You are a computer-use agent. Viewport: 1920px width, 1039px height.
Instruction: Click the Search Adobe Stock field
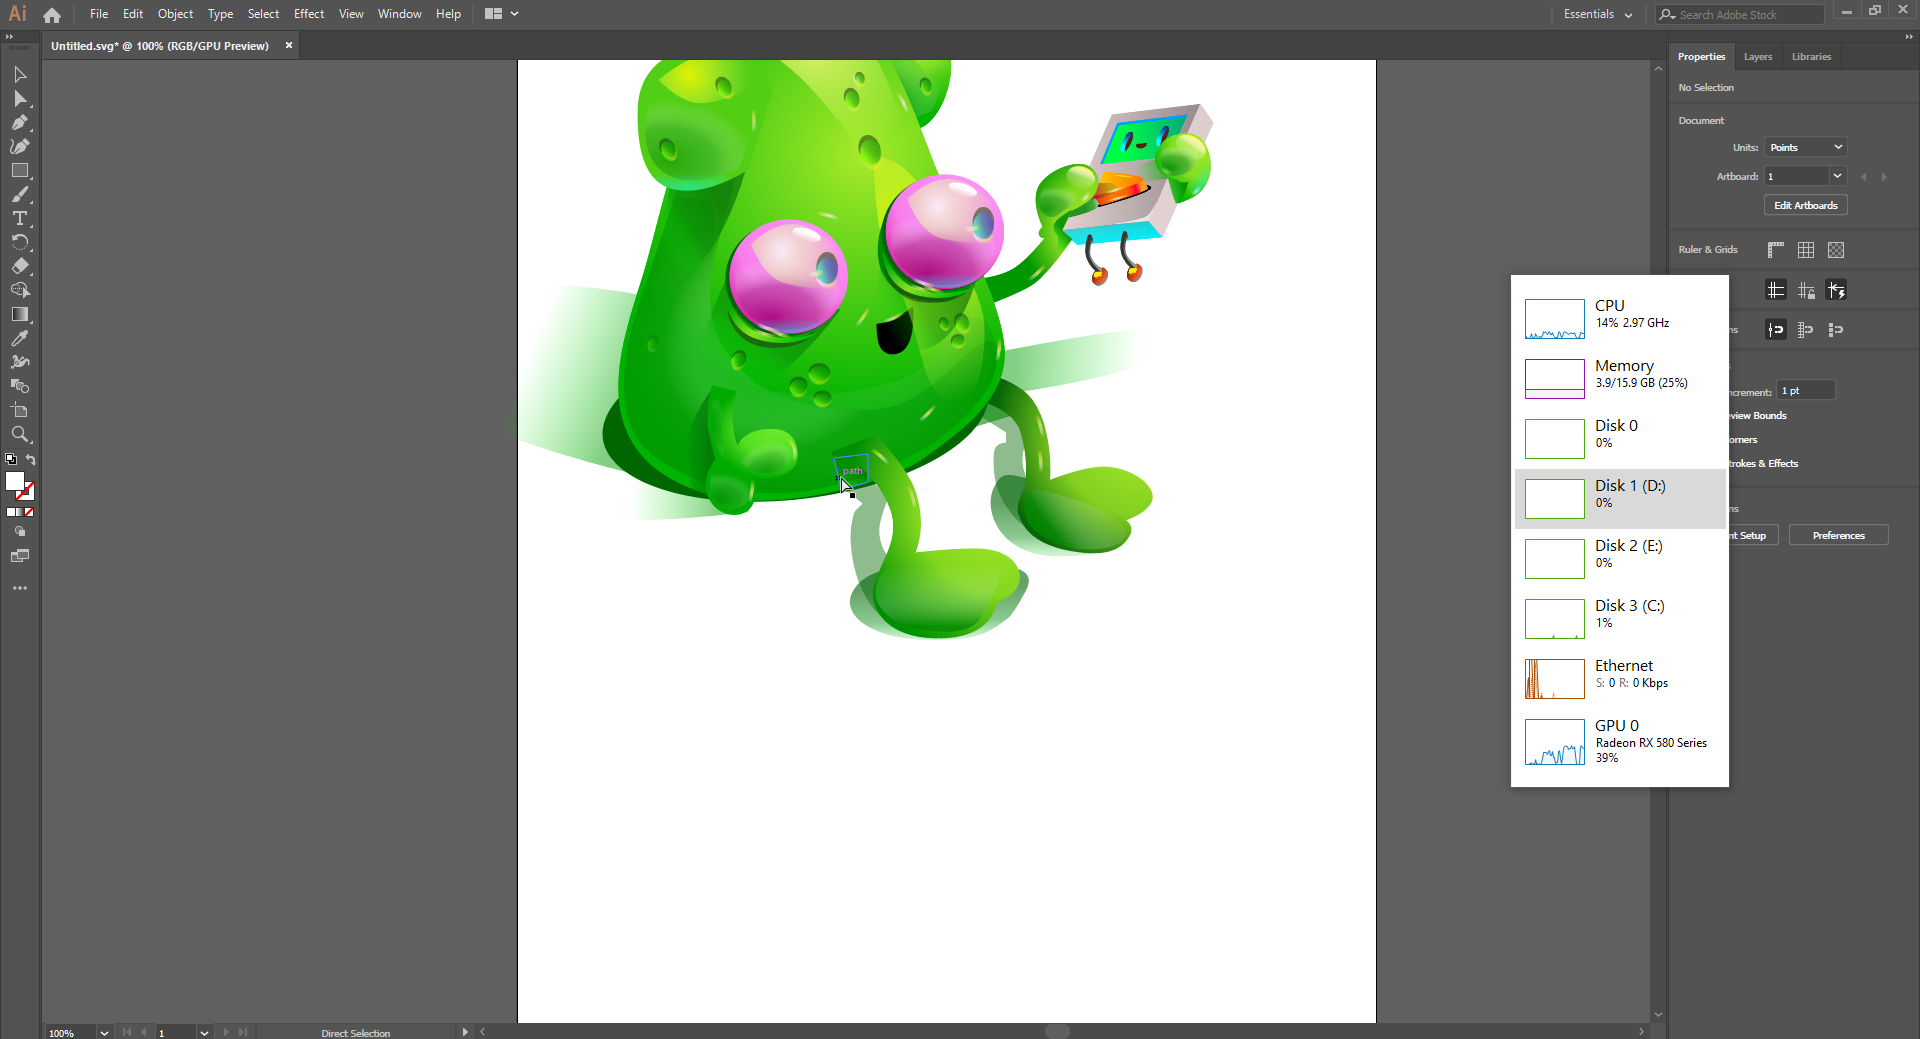click(x=1740, y=15)
